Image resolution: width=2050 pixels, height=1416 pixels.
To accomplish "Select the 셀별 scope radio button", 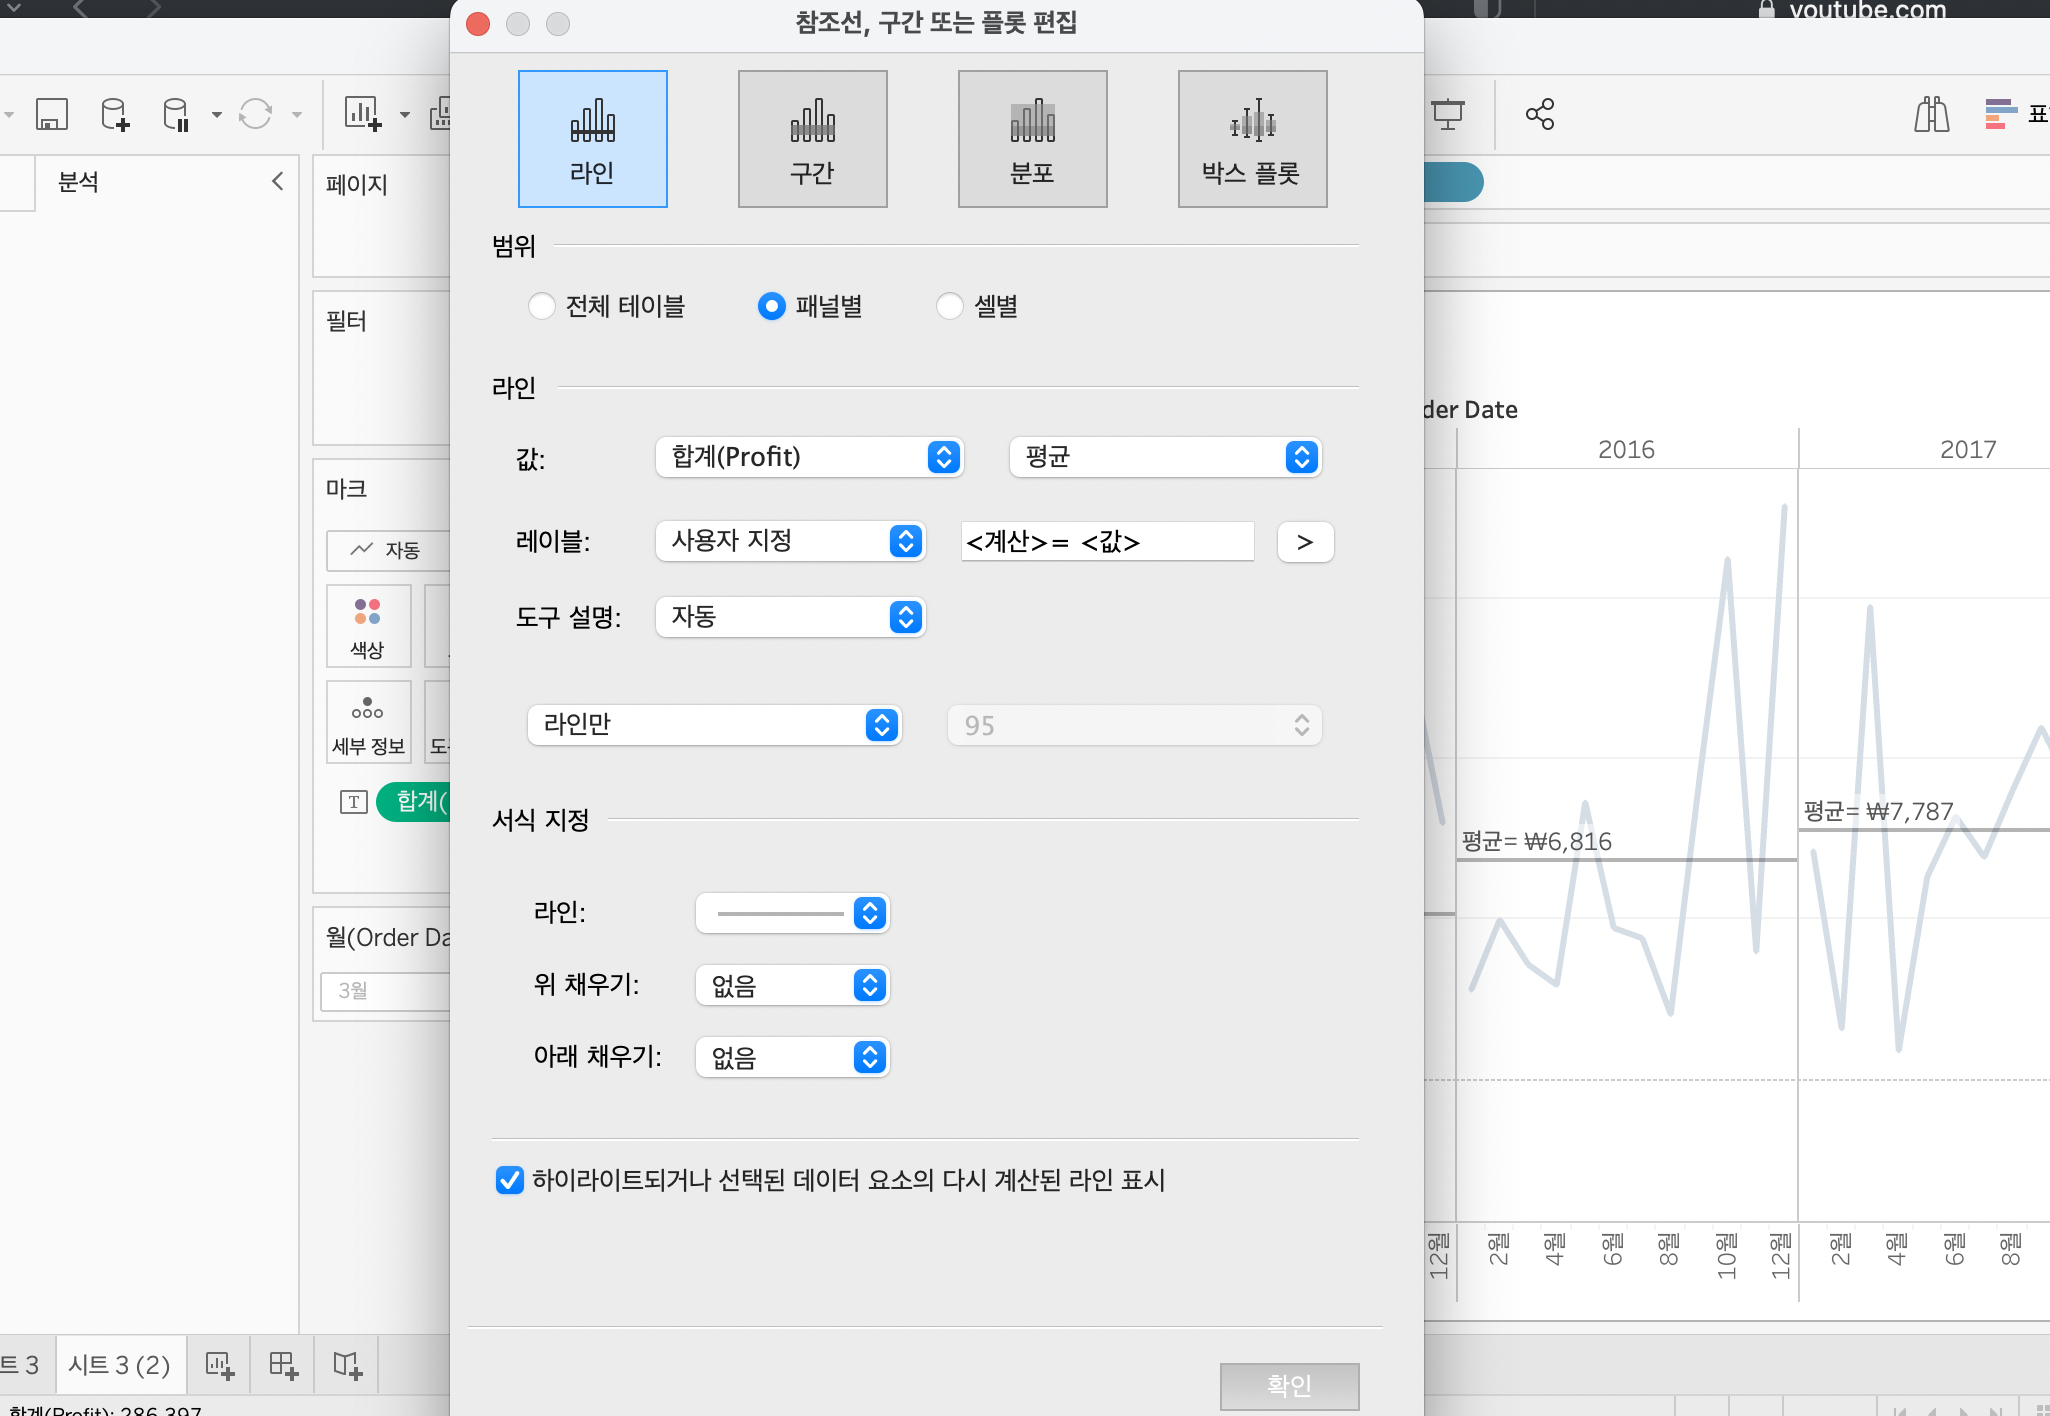I will (x=949, y=306).
